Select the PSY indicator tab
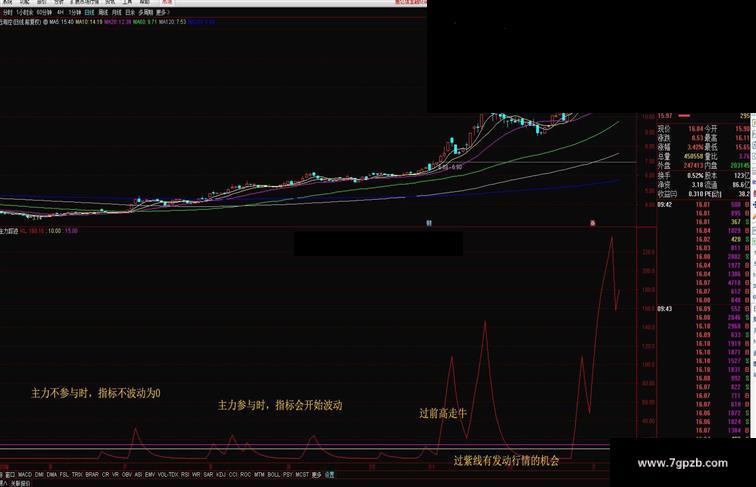Screen dimensions: 756x487 [x=288, y=475]
